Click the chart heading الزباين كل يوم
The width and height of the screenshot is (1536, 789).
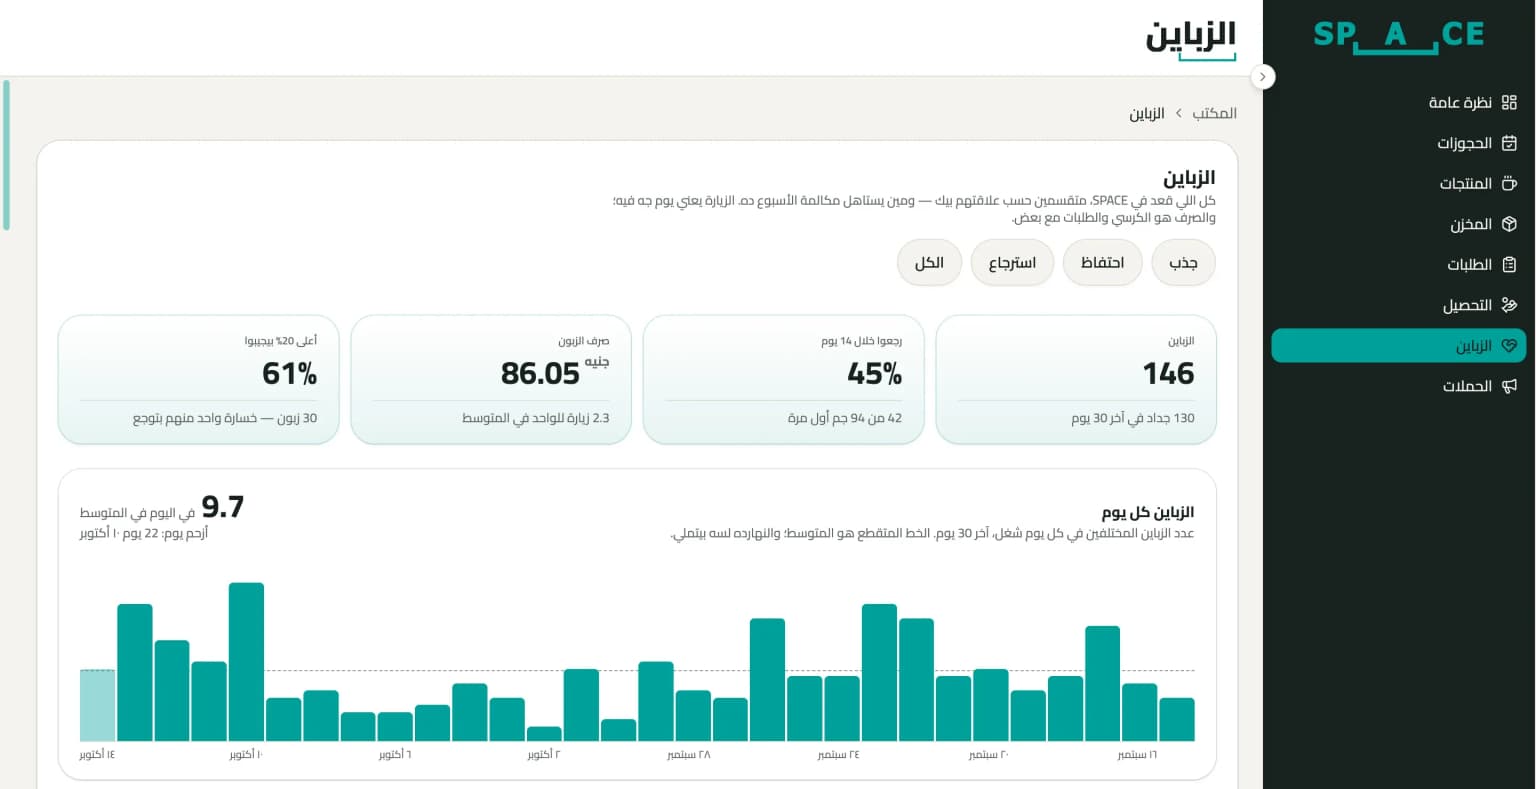pyautogui.click(x=1148, y=512)
